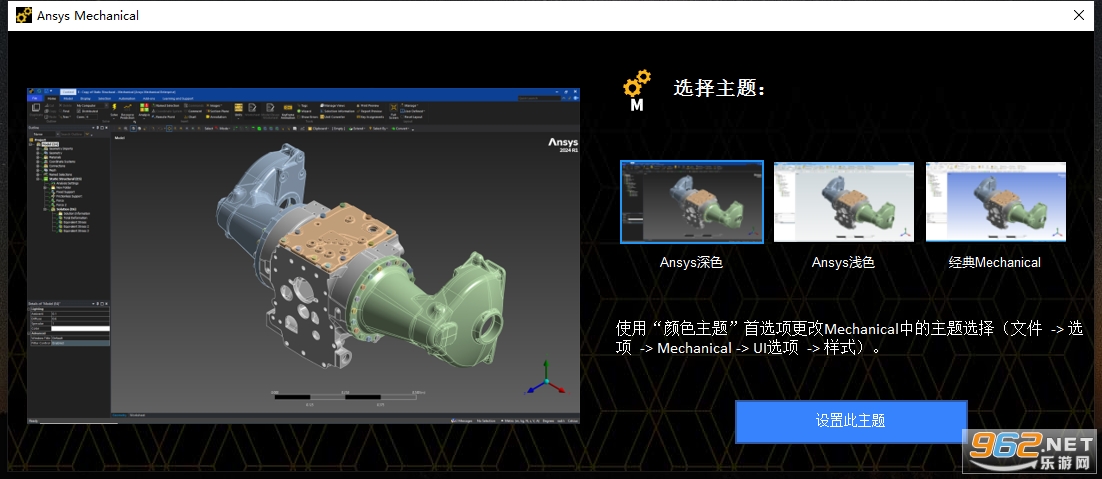The height and width of the screenshot is (479, 1102).
Task: Select the Ansys浅色 theme thumbnail
Action: pos(843,202)
